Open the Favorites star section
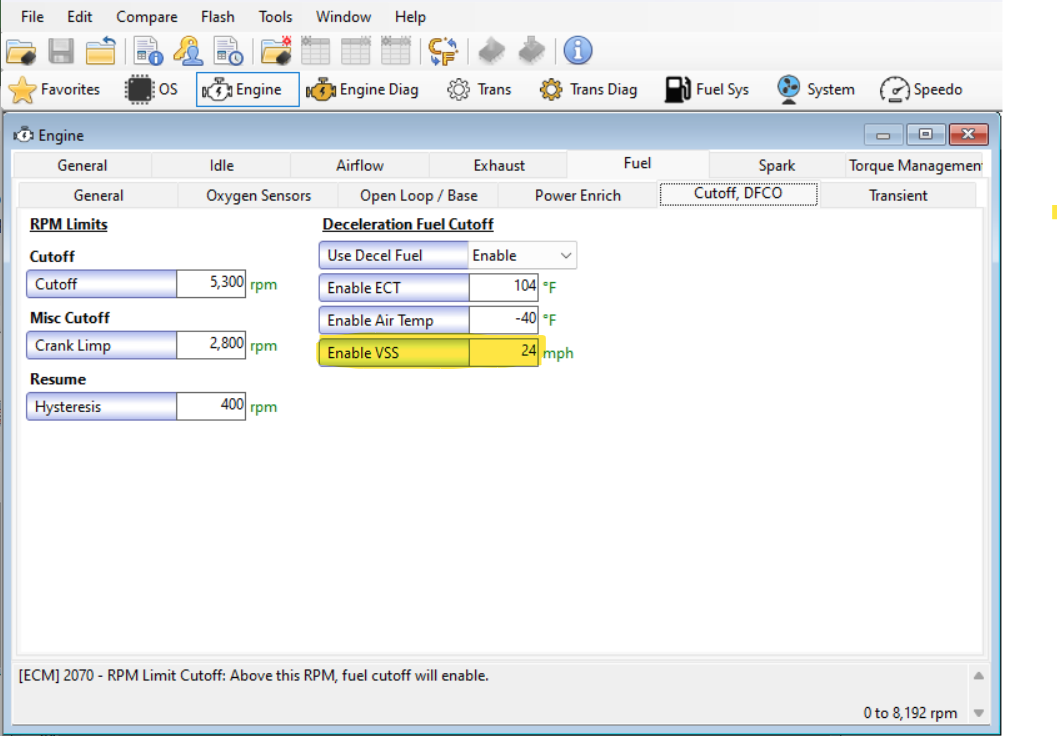Image resolution: width=1058 pixels, height=736 pixels. click(x=55, y=90)
